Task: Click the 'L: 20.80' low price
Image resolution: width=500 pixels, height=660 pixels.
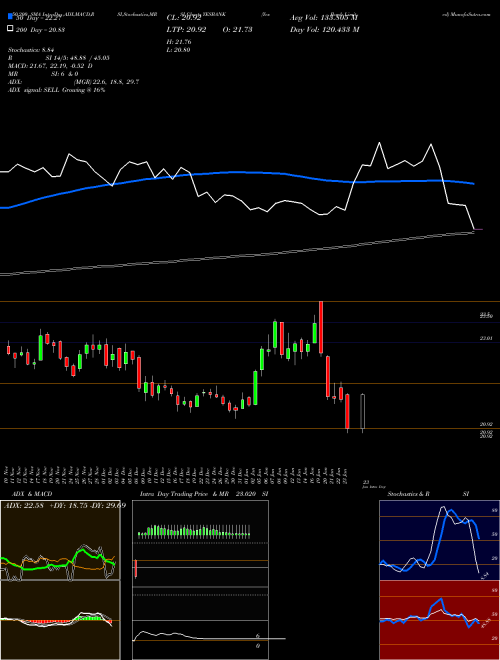Action: click(178, 50)
